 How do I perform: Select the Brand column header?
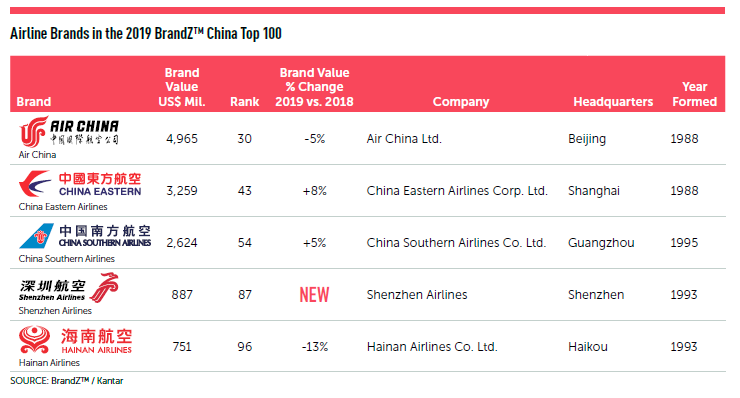click(34, 102)
